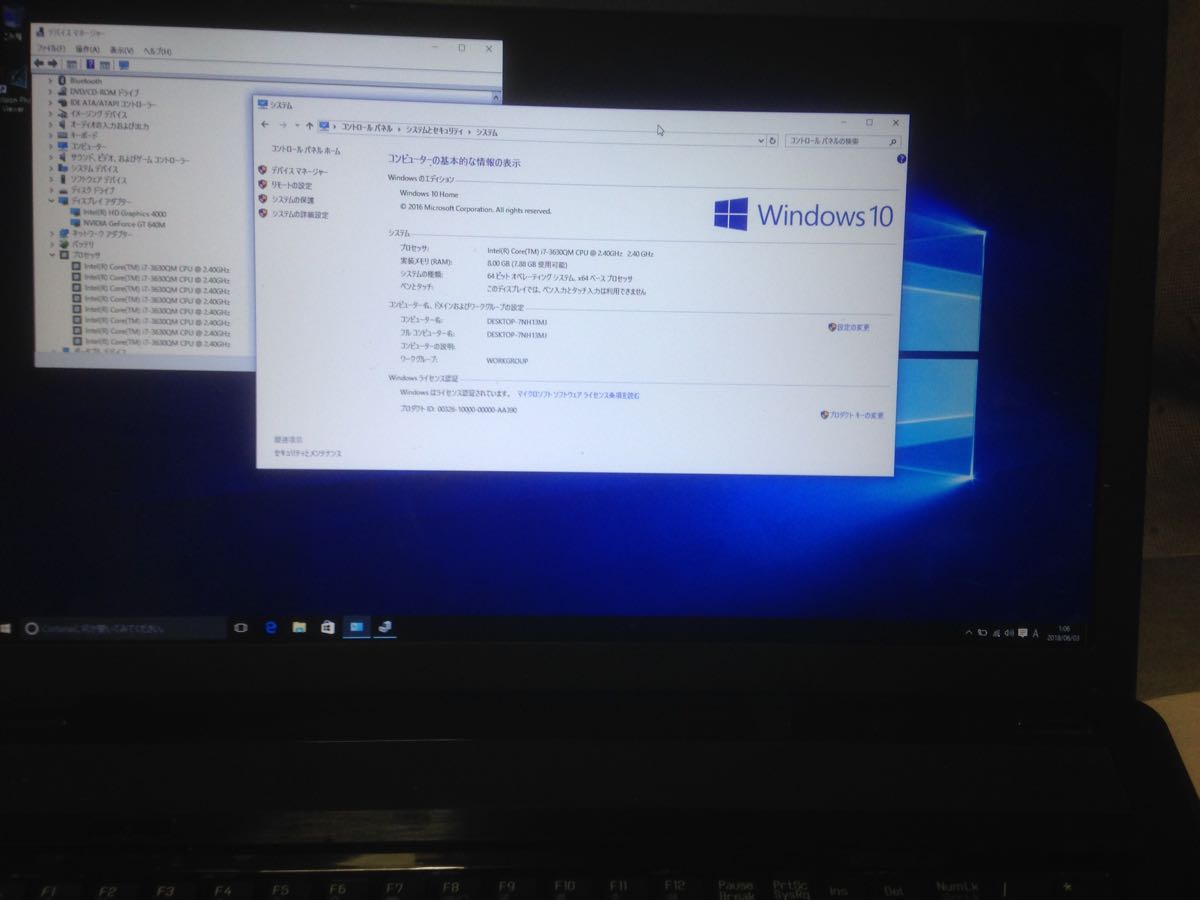The image size is (1200, 901).
Task: Select コンピューター category in device tree
Action: click(x=88, y=147)
